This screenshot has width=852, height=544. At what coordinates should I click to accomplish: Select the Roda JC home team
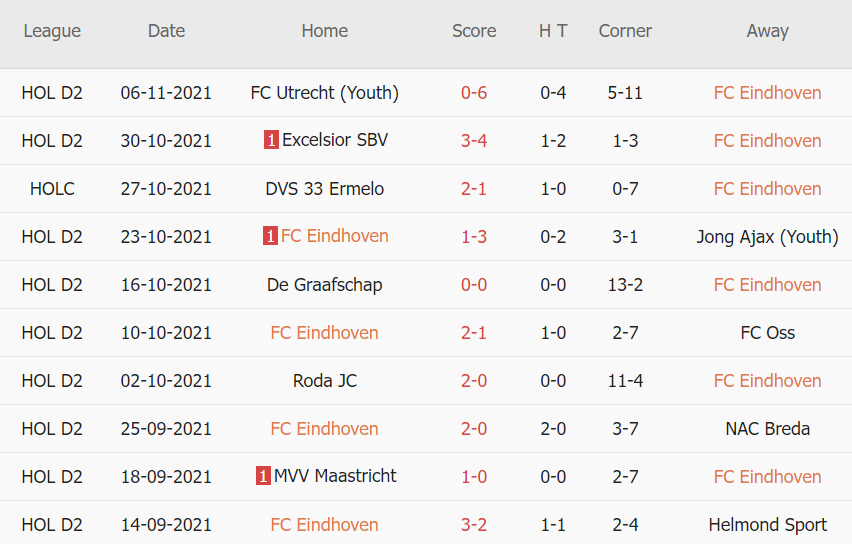325,381
